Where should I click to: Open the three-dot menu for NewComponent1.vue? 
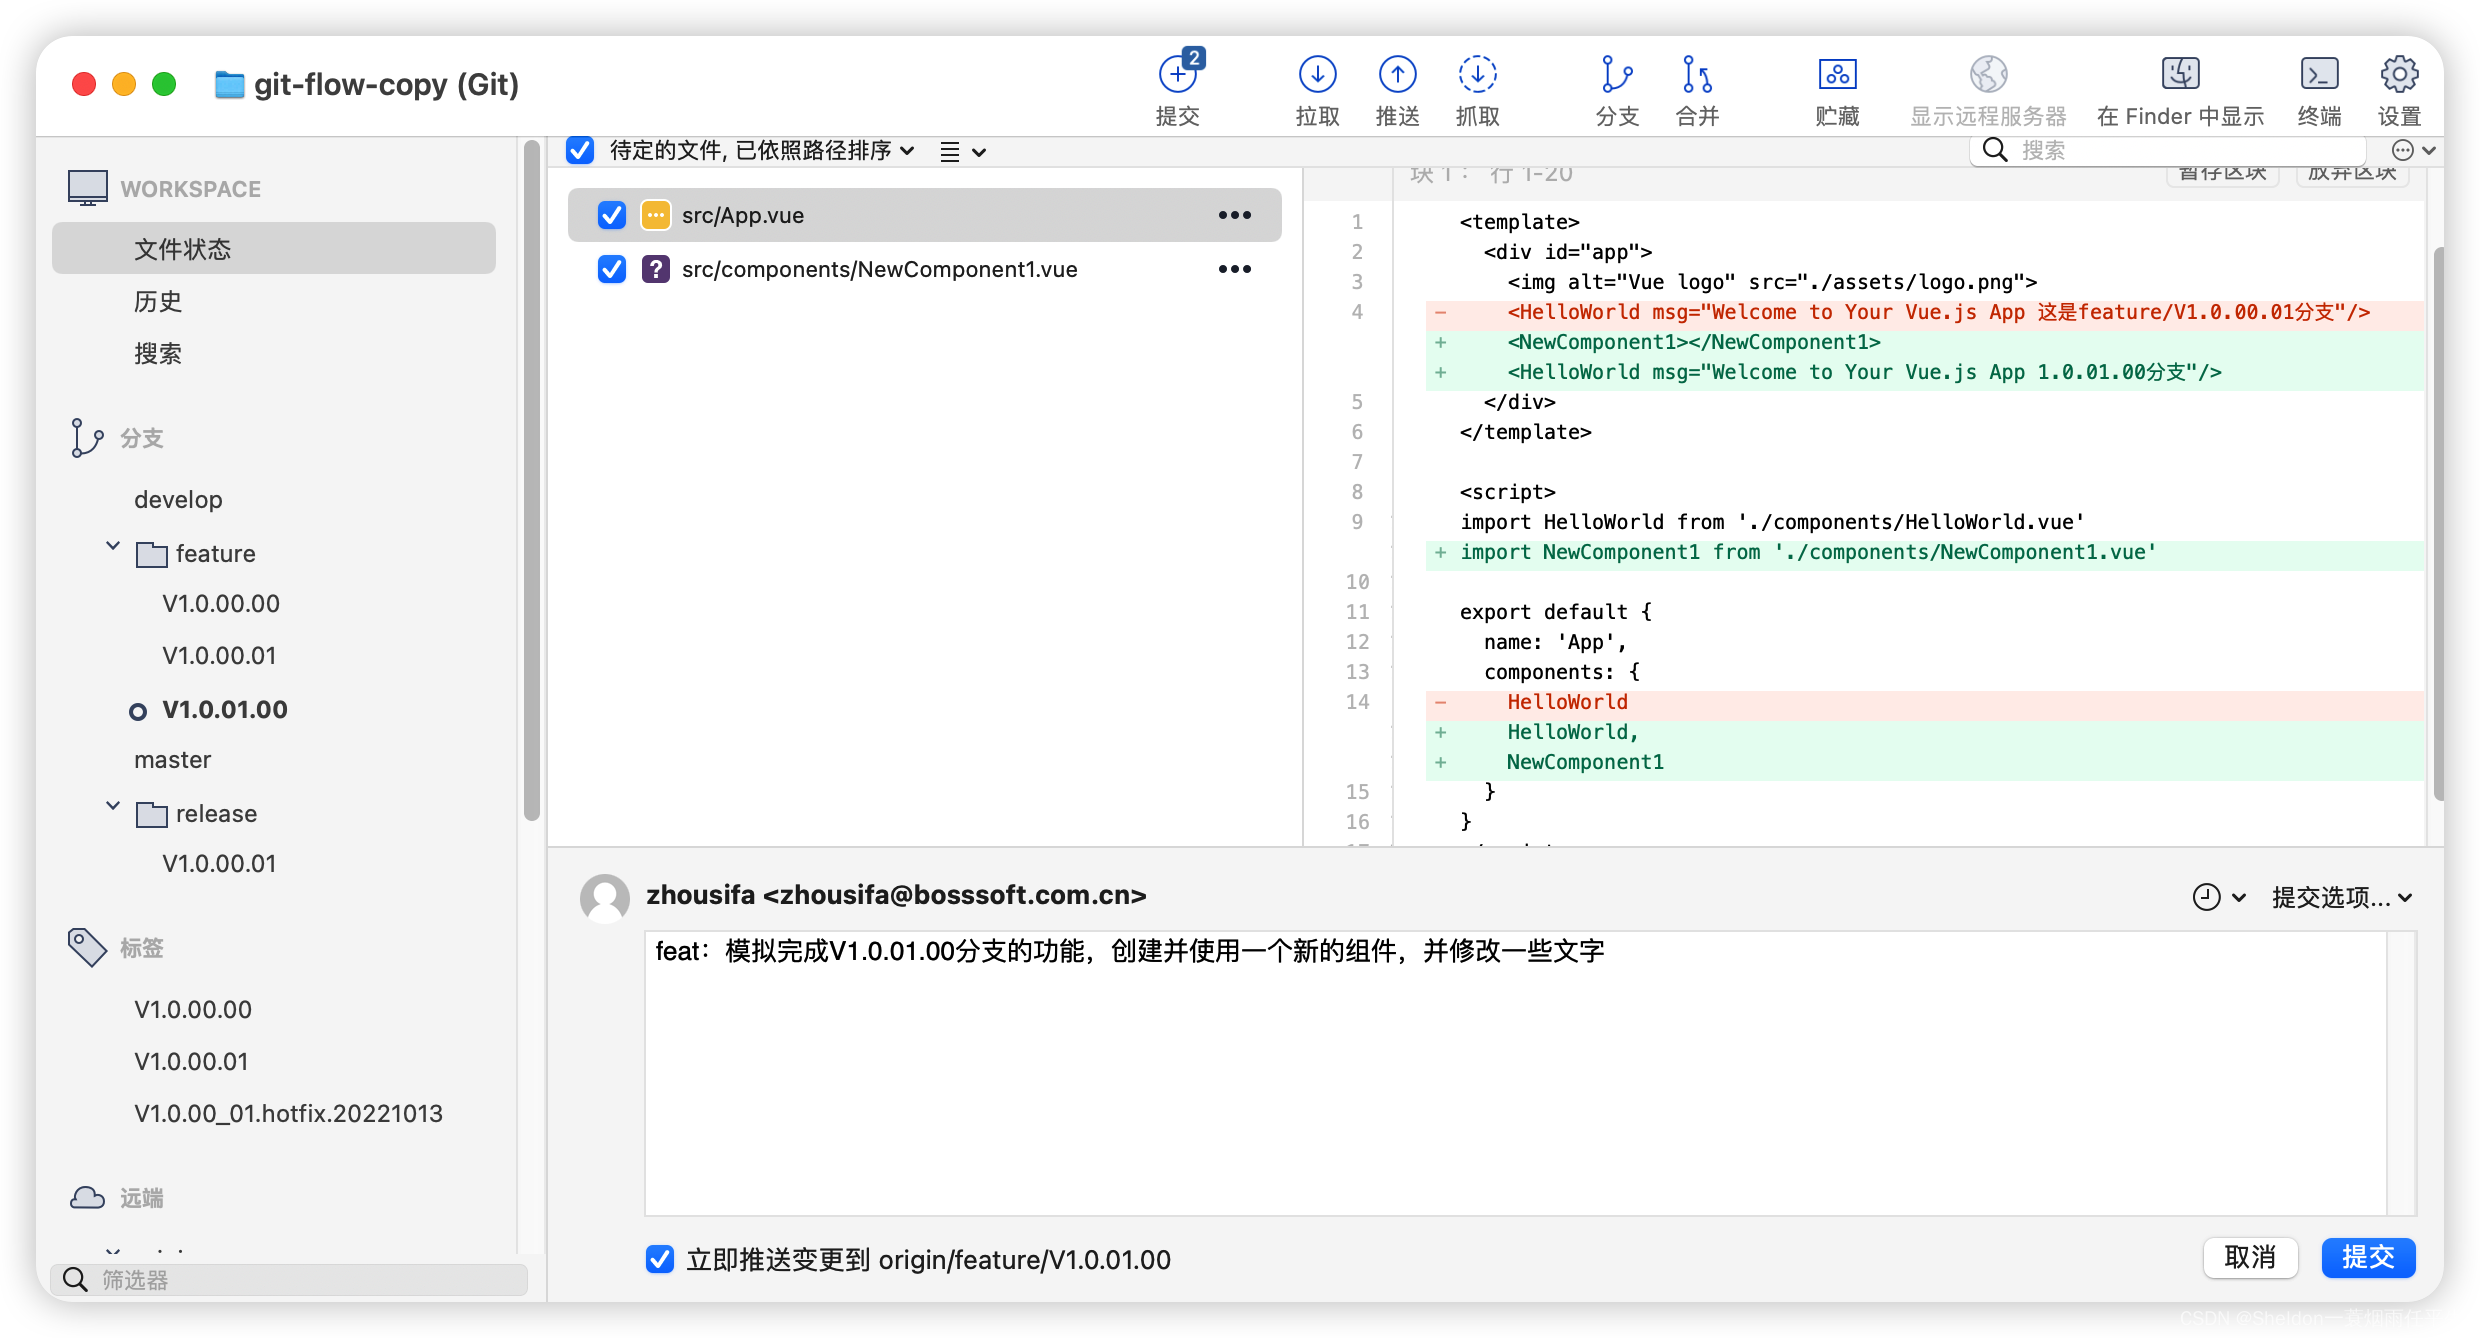(1235, 269)
